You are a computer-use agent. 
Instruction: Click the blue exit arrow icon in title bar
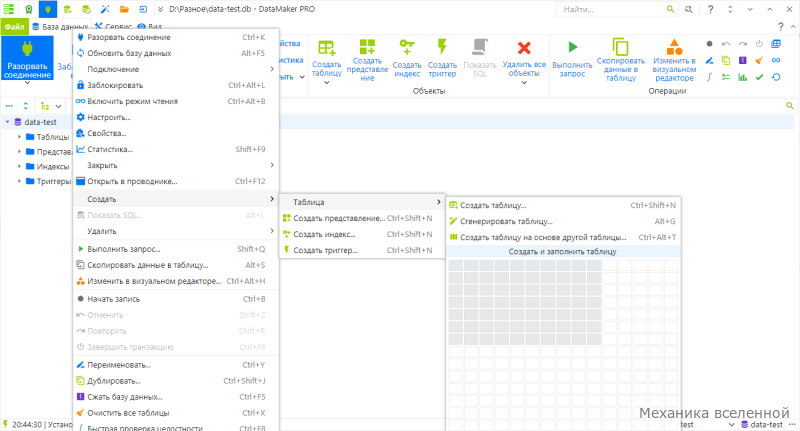[143, 9]
